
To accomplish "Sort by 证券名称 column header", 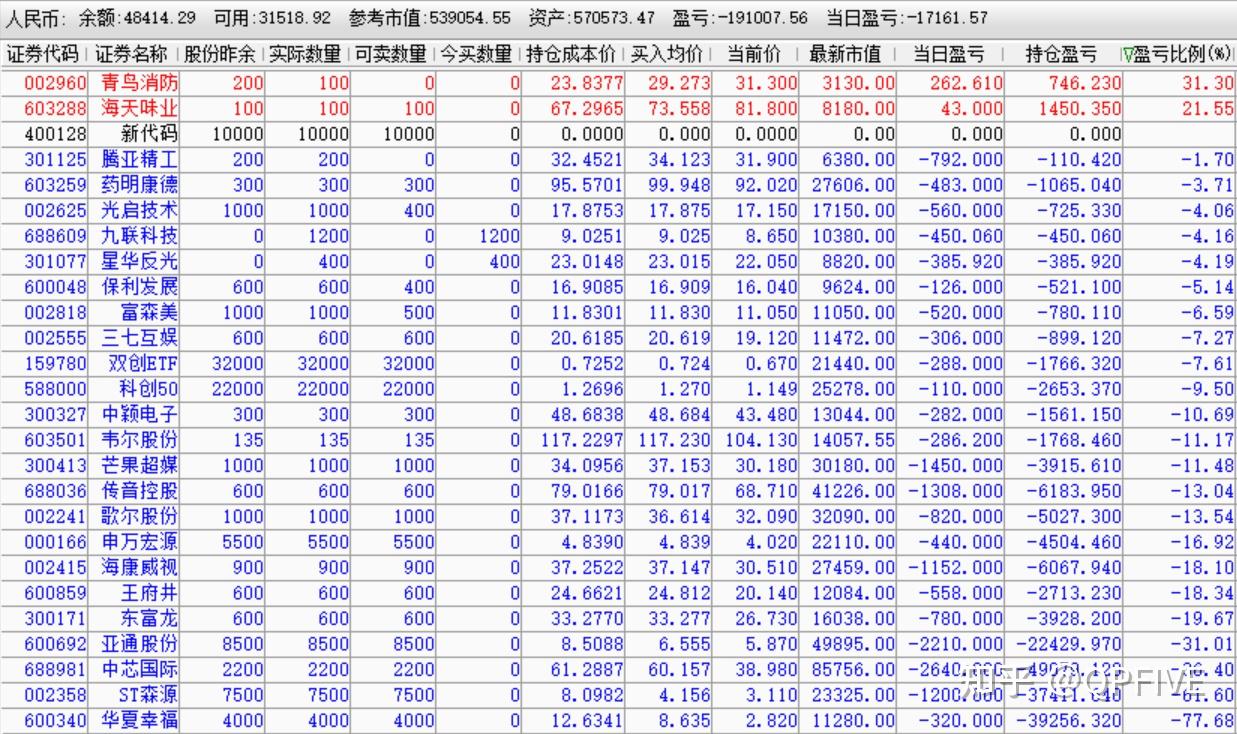I will tap(131, 54).
